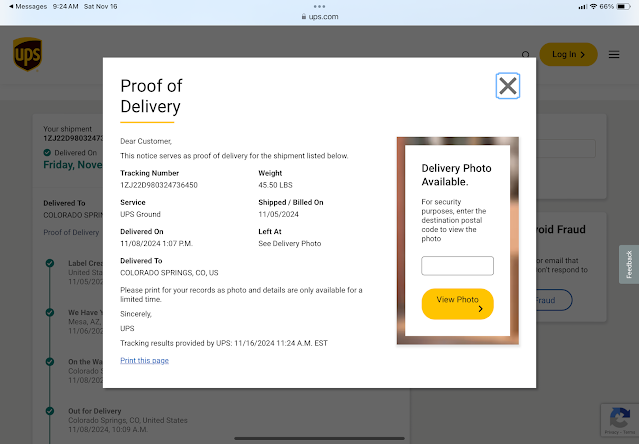Tap the ups.com address bar
The width and height of the screenshot is (639, 444).
320,17
